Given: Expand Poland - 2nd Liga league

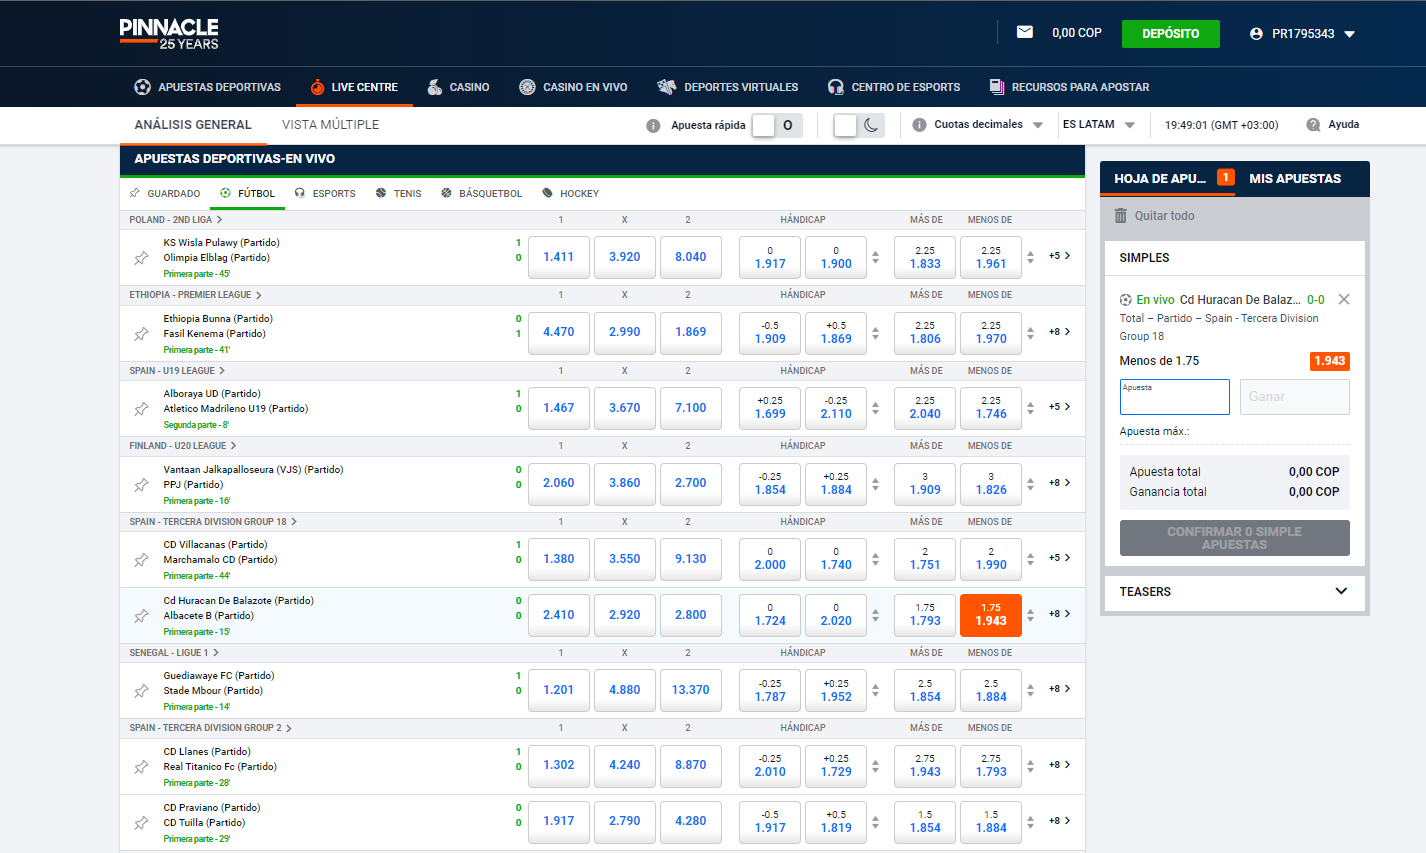Looking at the screenshot, I should click(x=176, y=219).
